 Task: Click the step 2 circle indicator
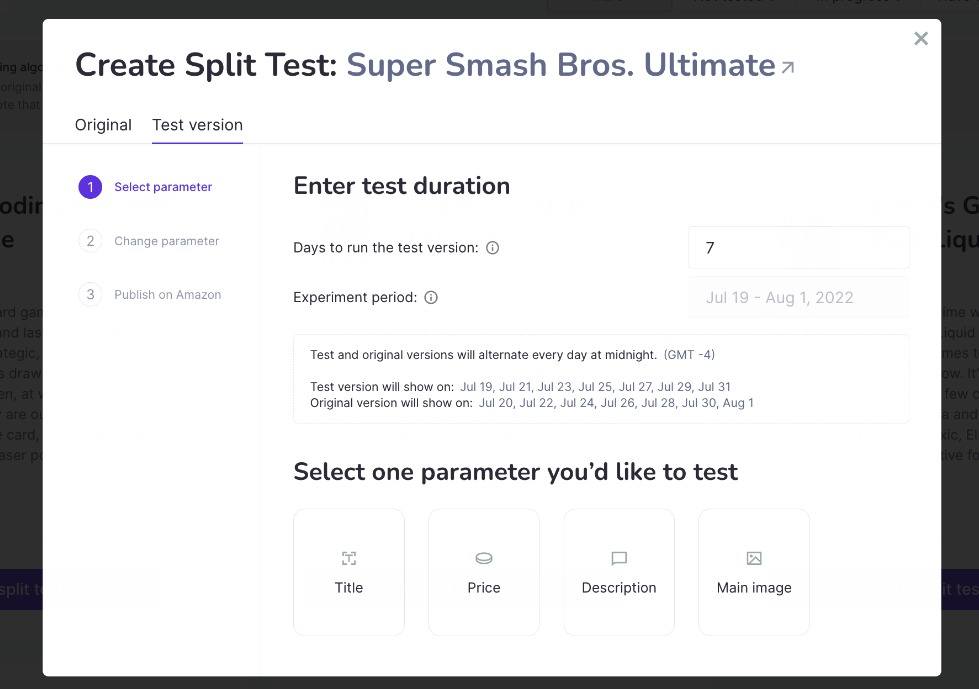point(90,241)
